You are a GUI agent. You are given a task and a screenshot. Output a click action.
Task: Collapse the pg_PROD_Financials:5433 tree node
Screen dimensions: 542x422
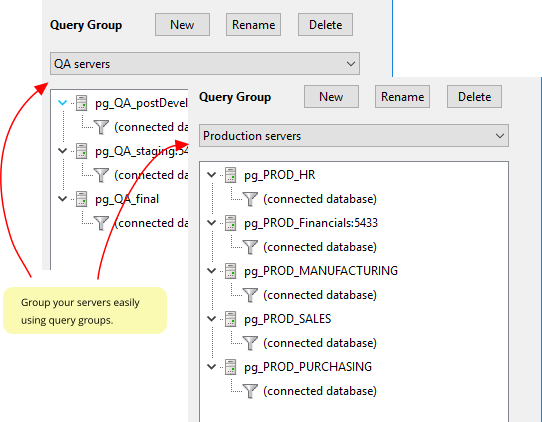[211, 223]
